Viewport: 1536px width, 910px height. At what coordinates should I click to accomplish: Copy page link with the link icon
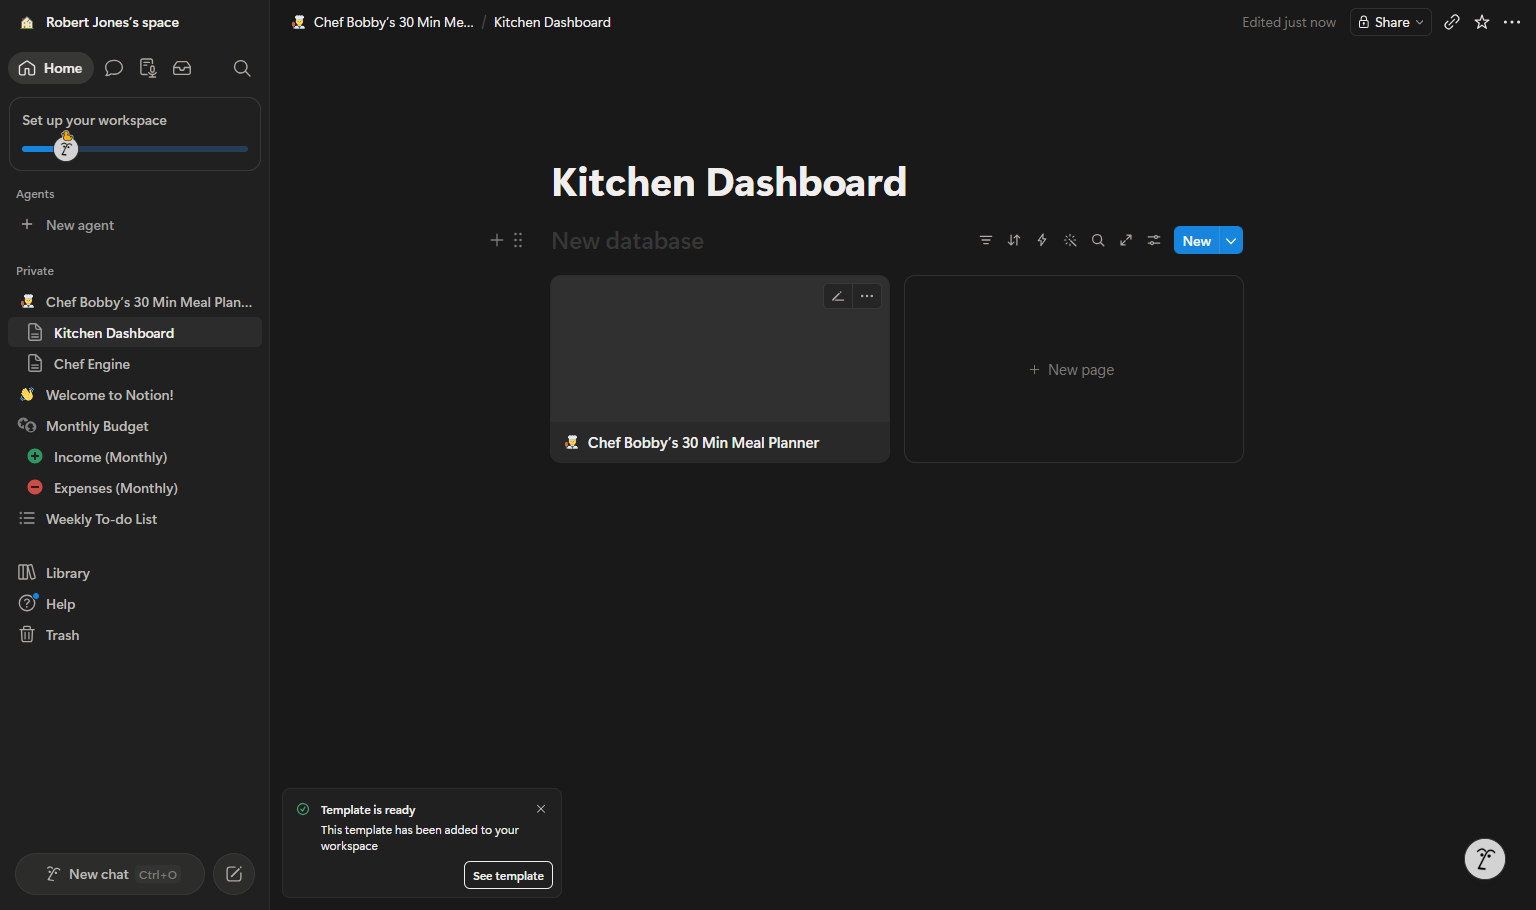point(1452,22)
